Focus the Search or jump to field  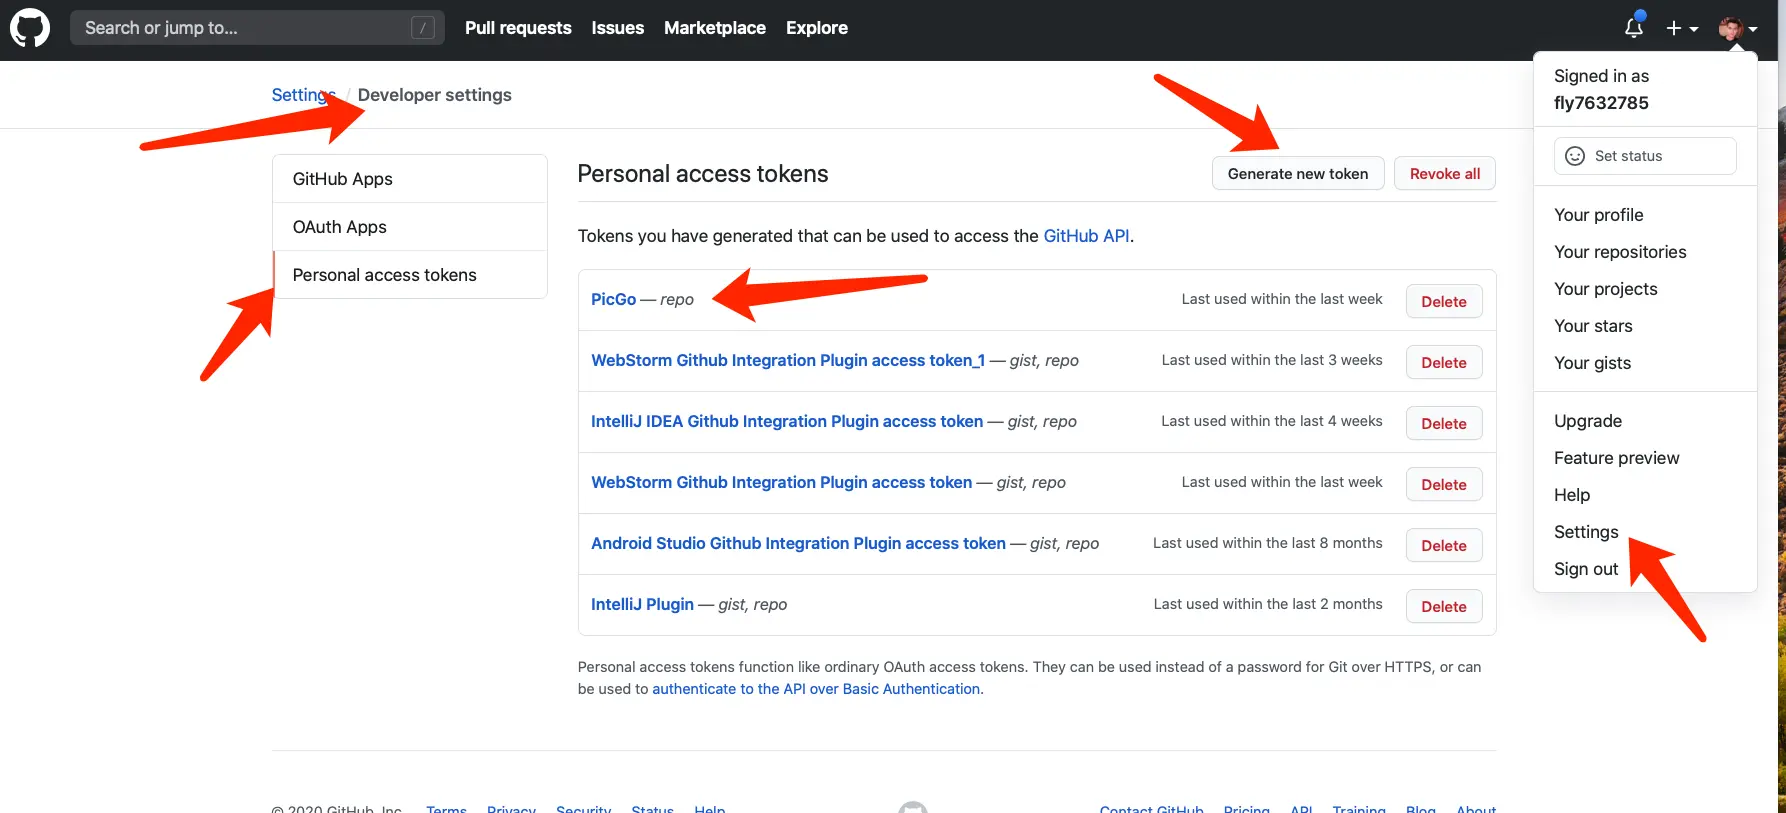(x=240, y=28)
